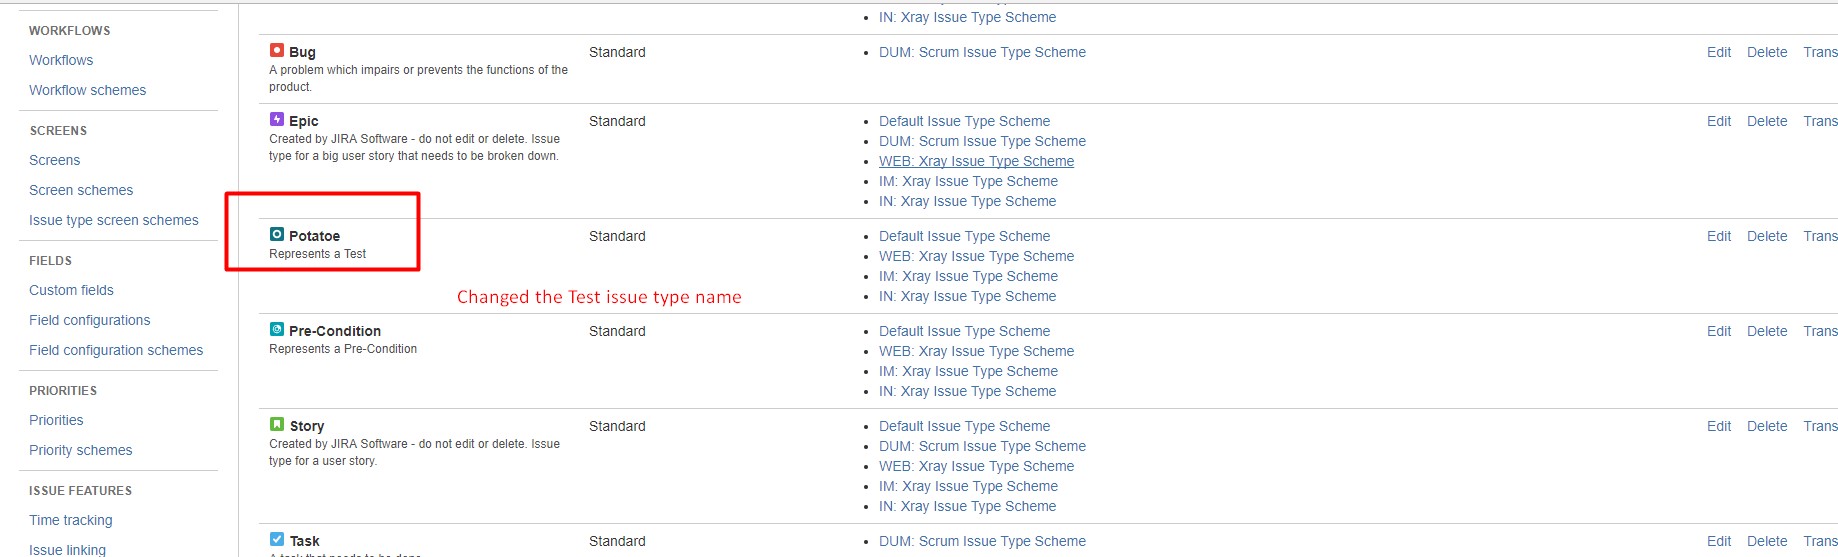Click the red Bug issue type icon

(277, 50)
